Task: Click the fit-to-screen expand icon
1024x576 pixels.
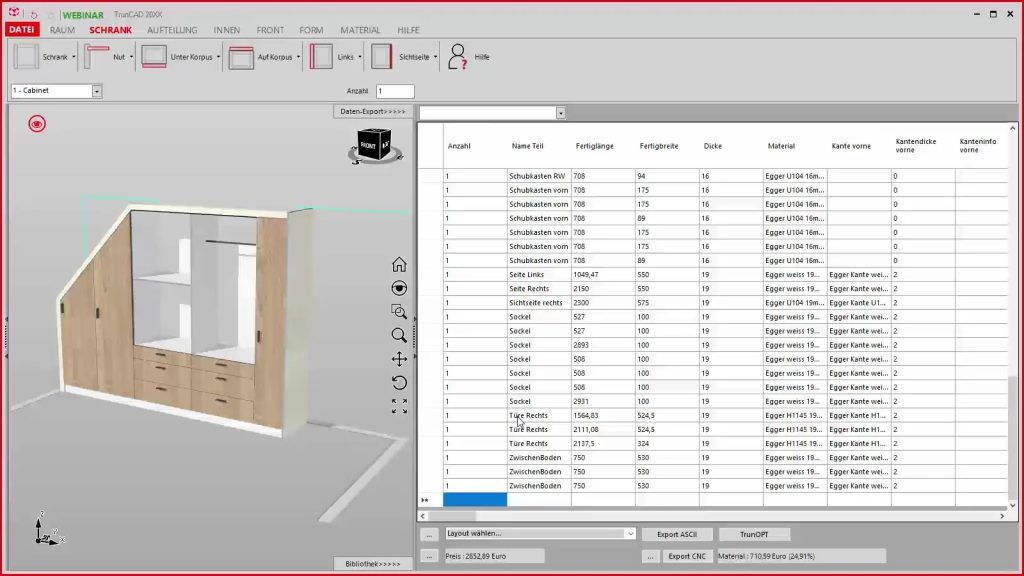Action: 399,406
